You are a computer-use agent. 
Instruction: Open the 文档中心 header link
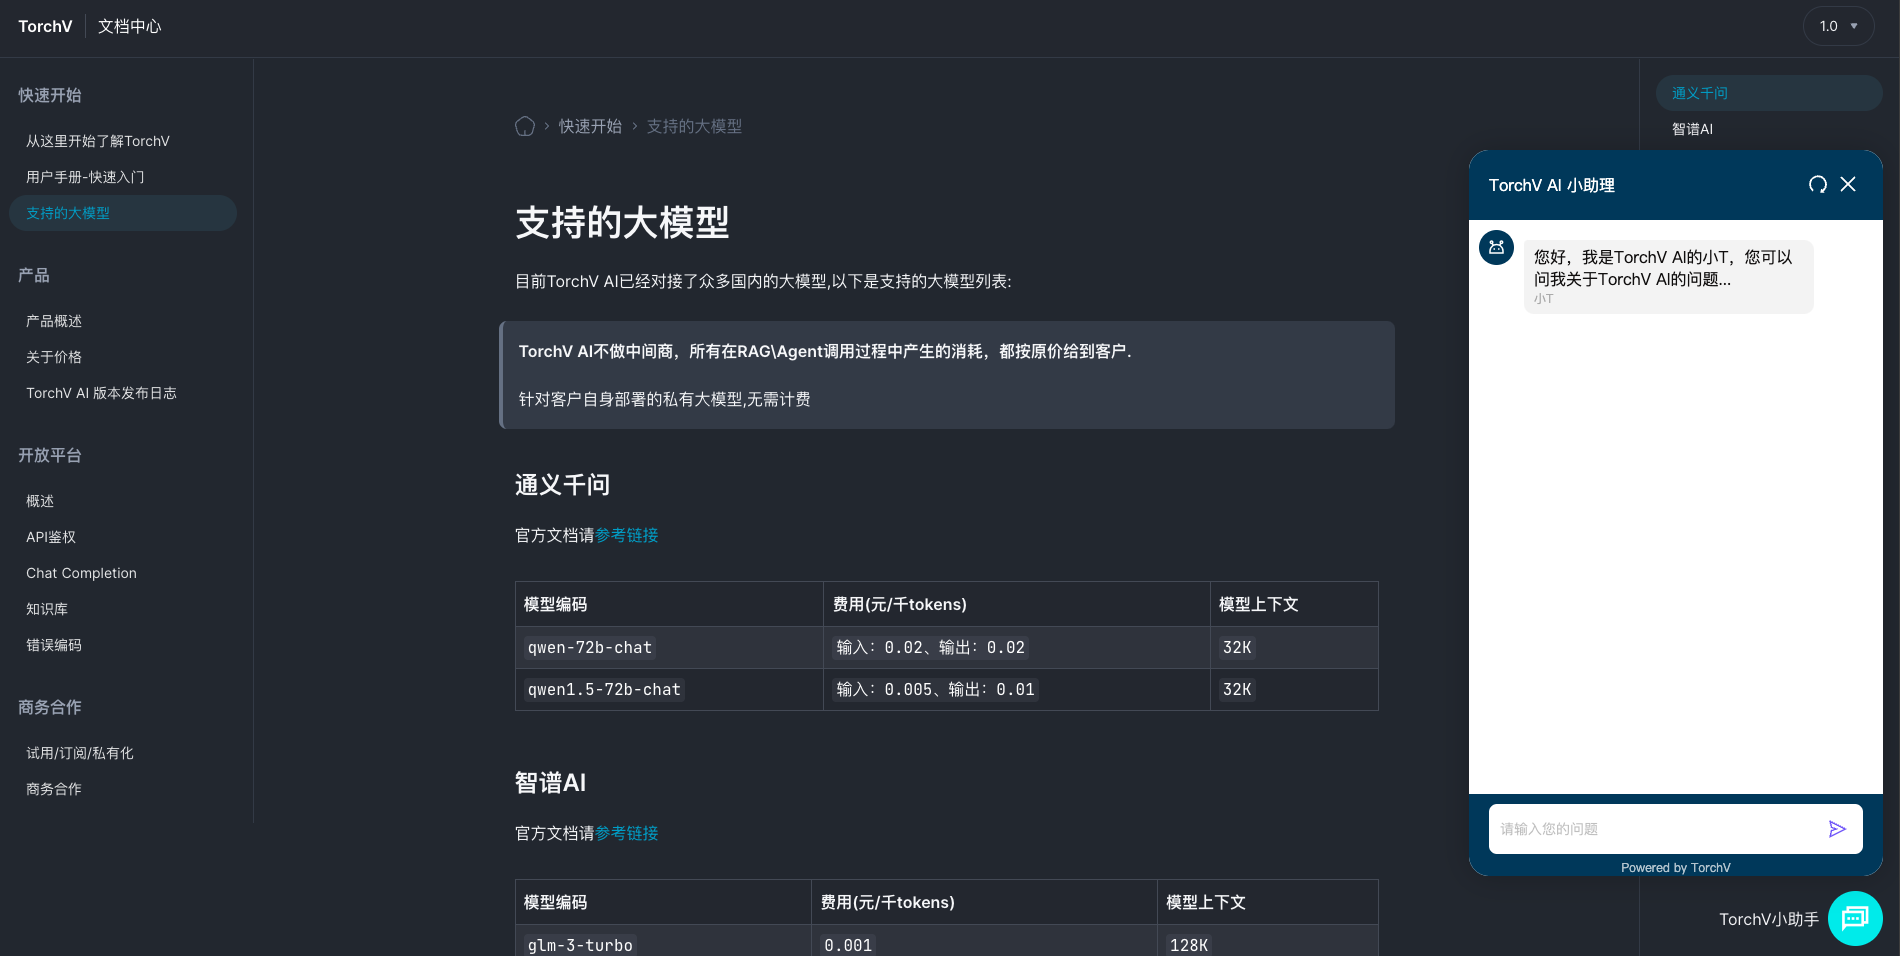pos(129,26)
